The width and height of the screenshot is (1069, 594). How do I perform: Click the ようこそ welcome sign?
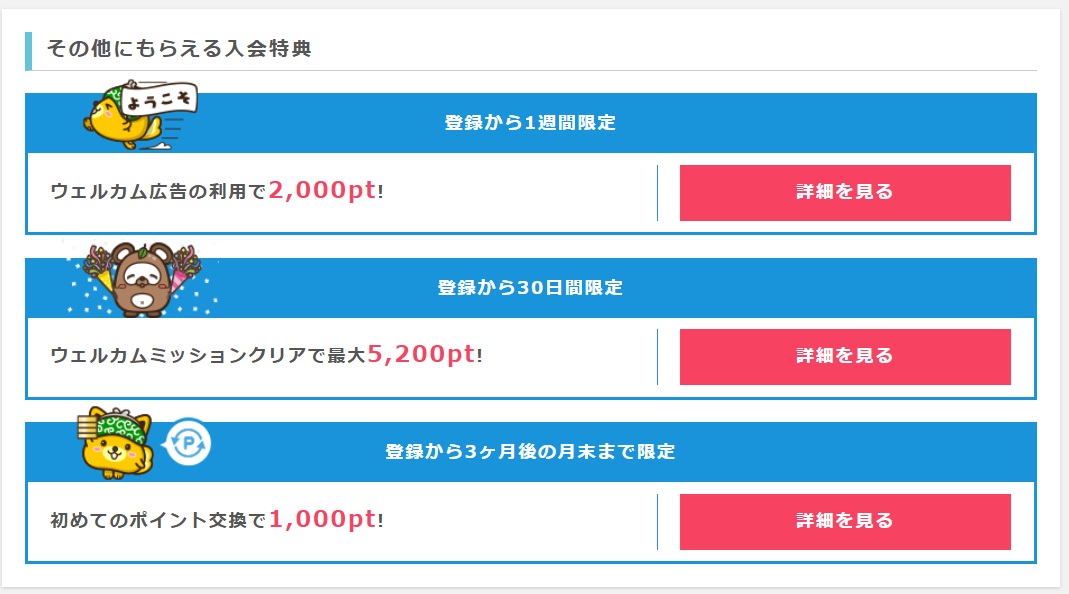161,100
